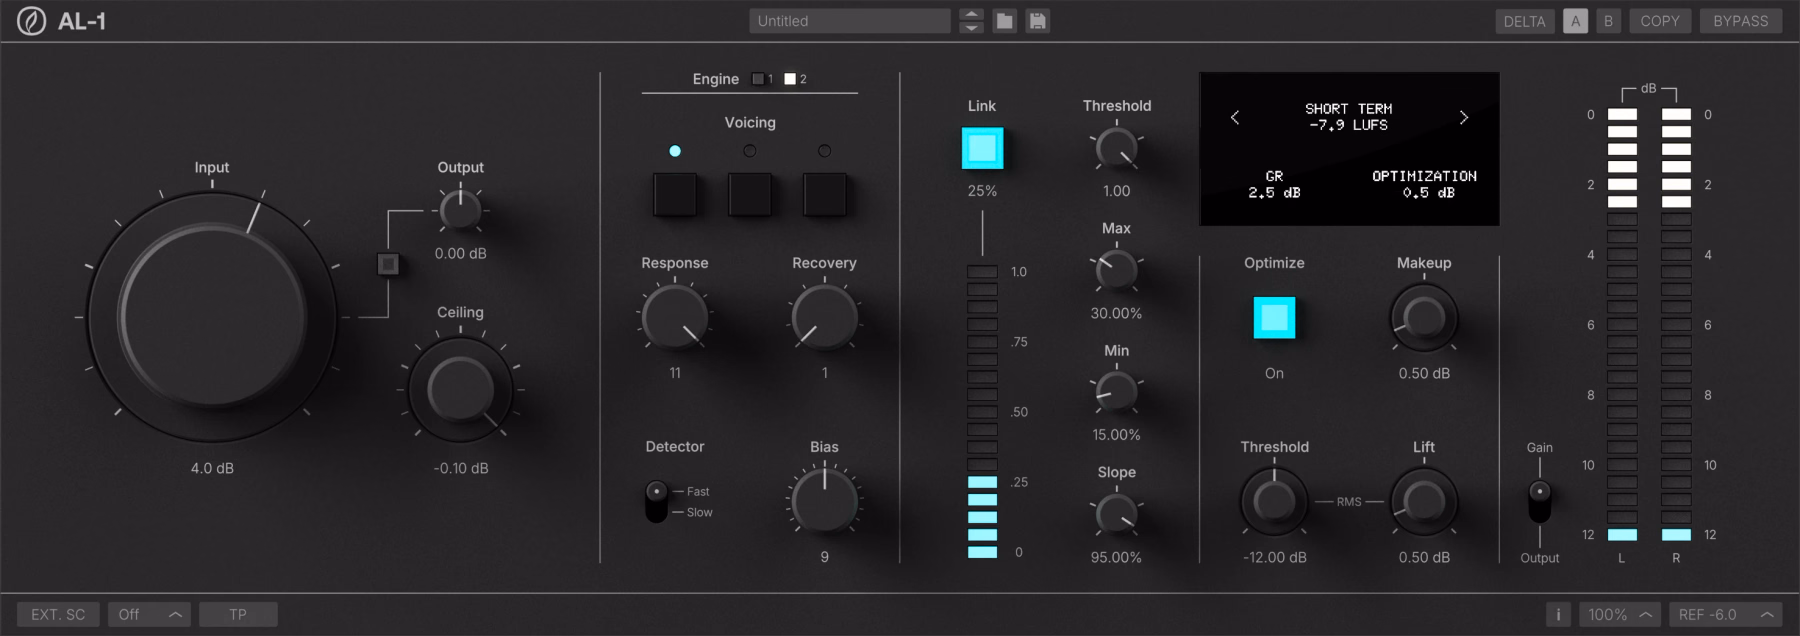Select the third Voicing button
This screenshot has height=636, width=1800.
coord(825,194)
